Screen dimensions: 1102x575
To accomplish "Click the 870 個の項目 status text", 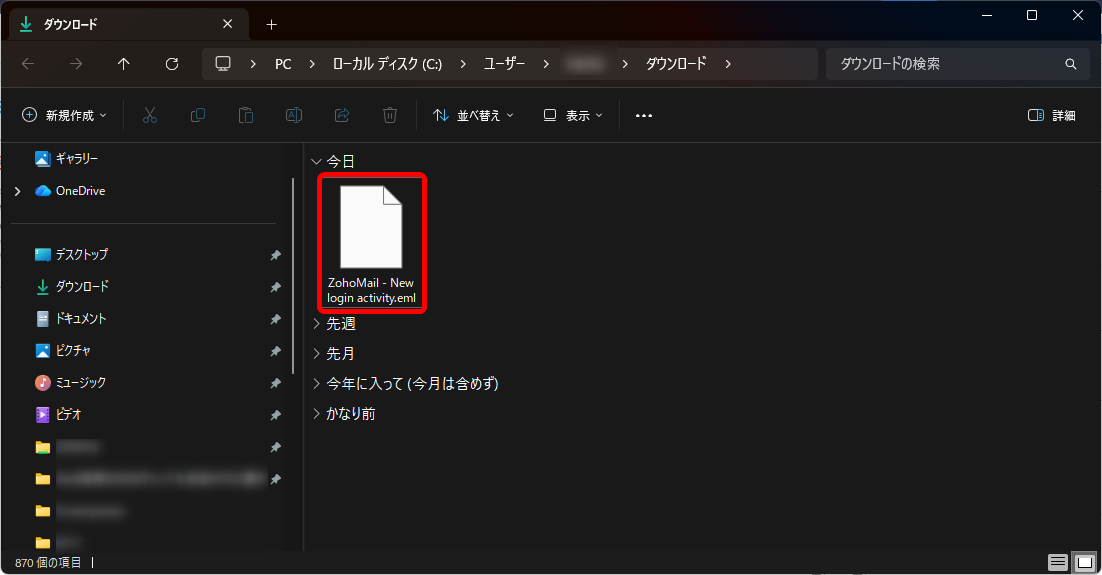I will [48, 562].
